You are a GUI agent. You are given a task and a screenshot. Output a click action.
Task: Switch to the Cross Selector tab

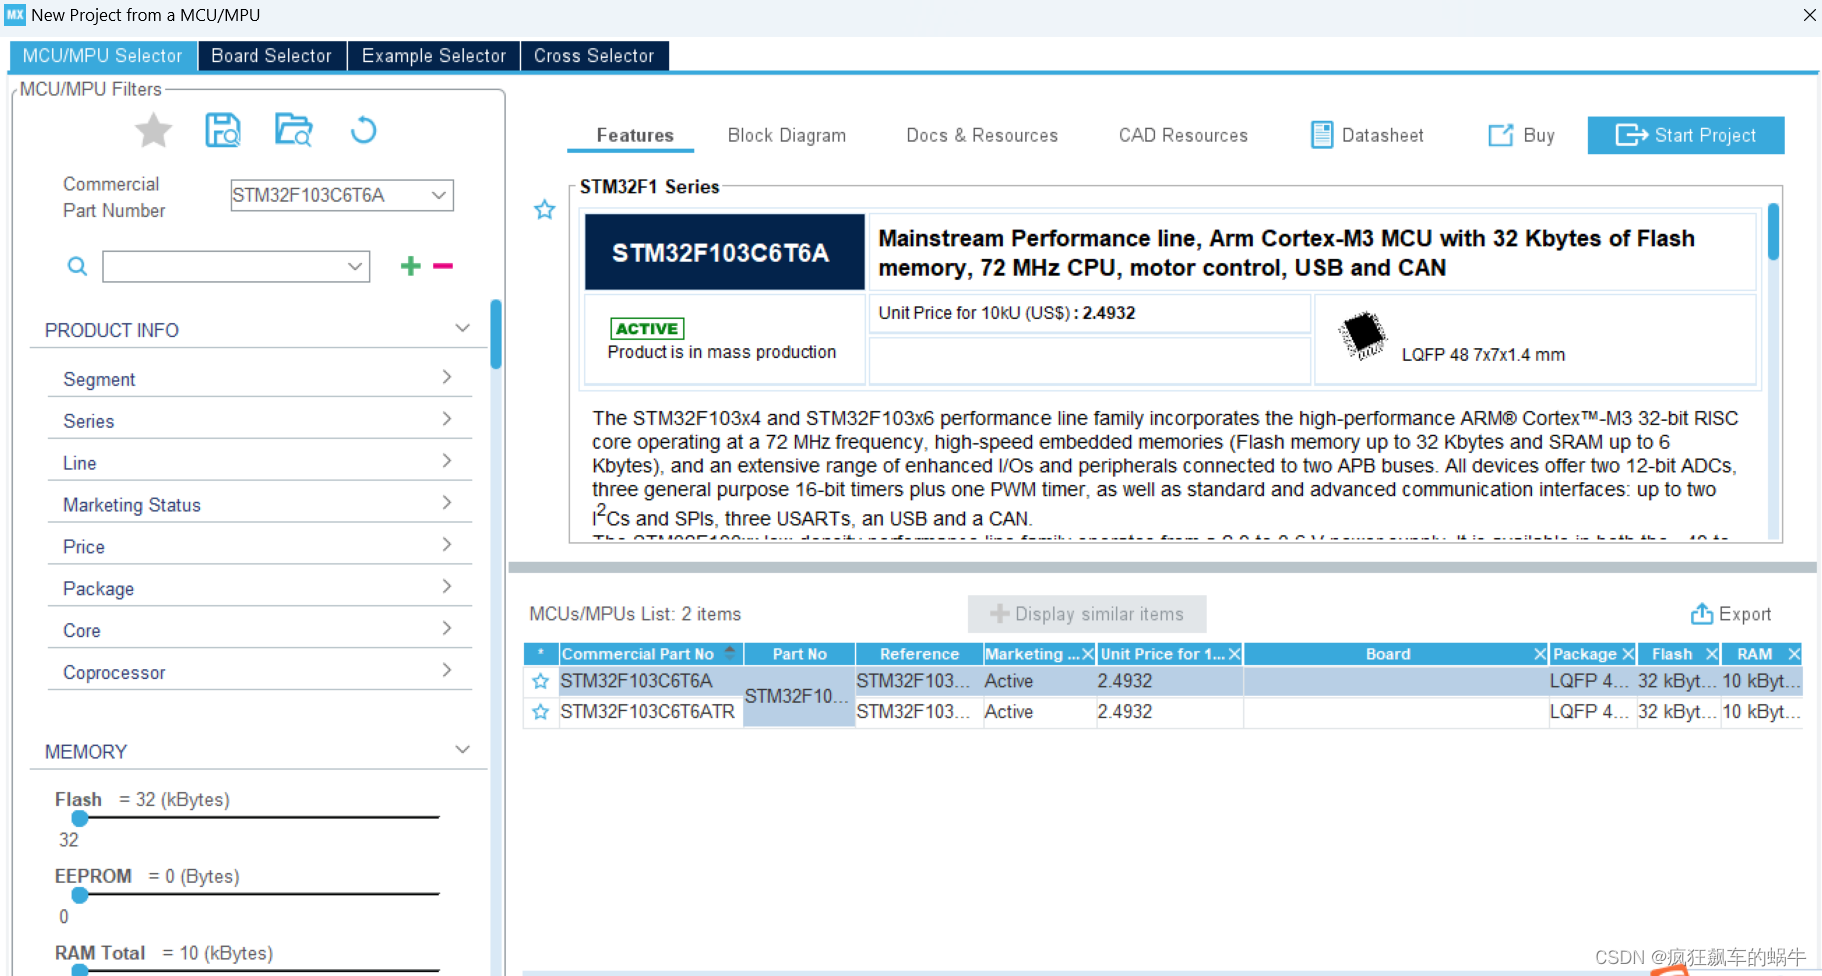click(x=594, y=56)
